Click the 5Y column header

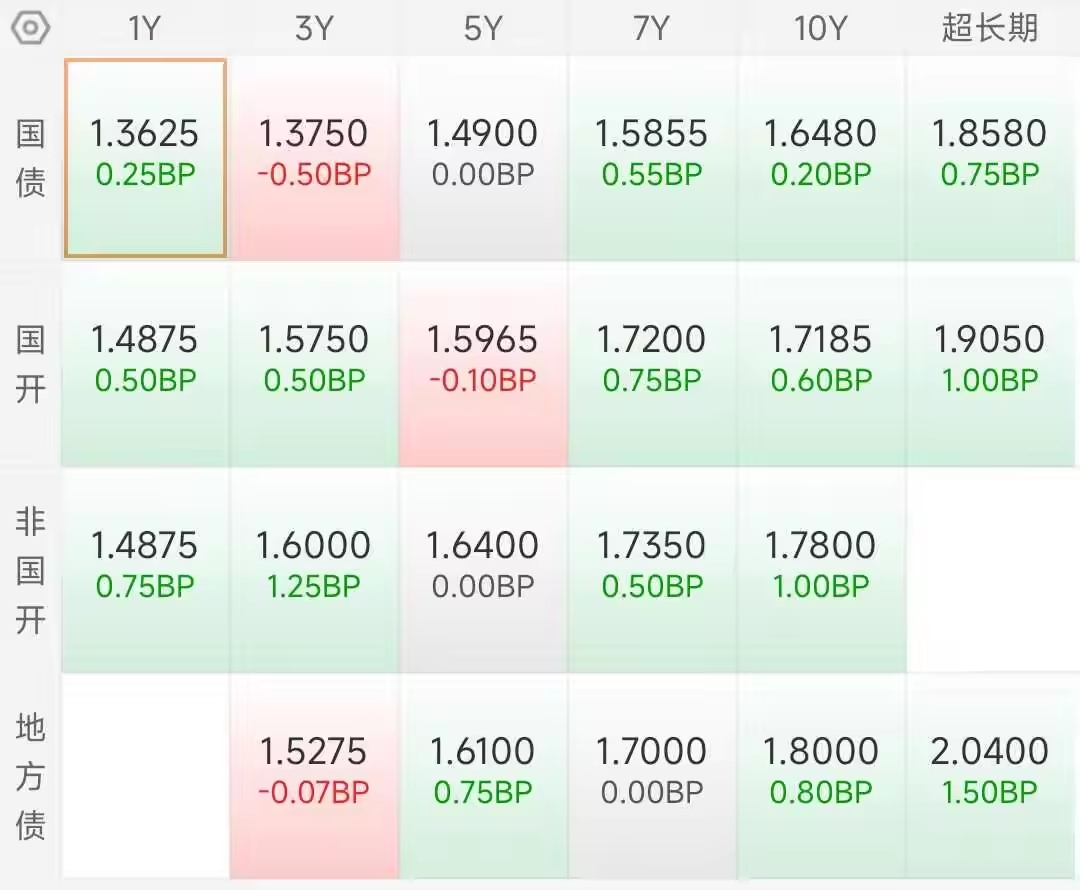[482, 29]
